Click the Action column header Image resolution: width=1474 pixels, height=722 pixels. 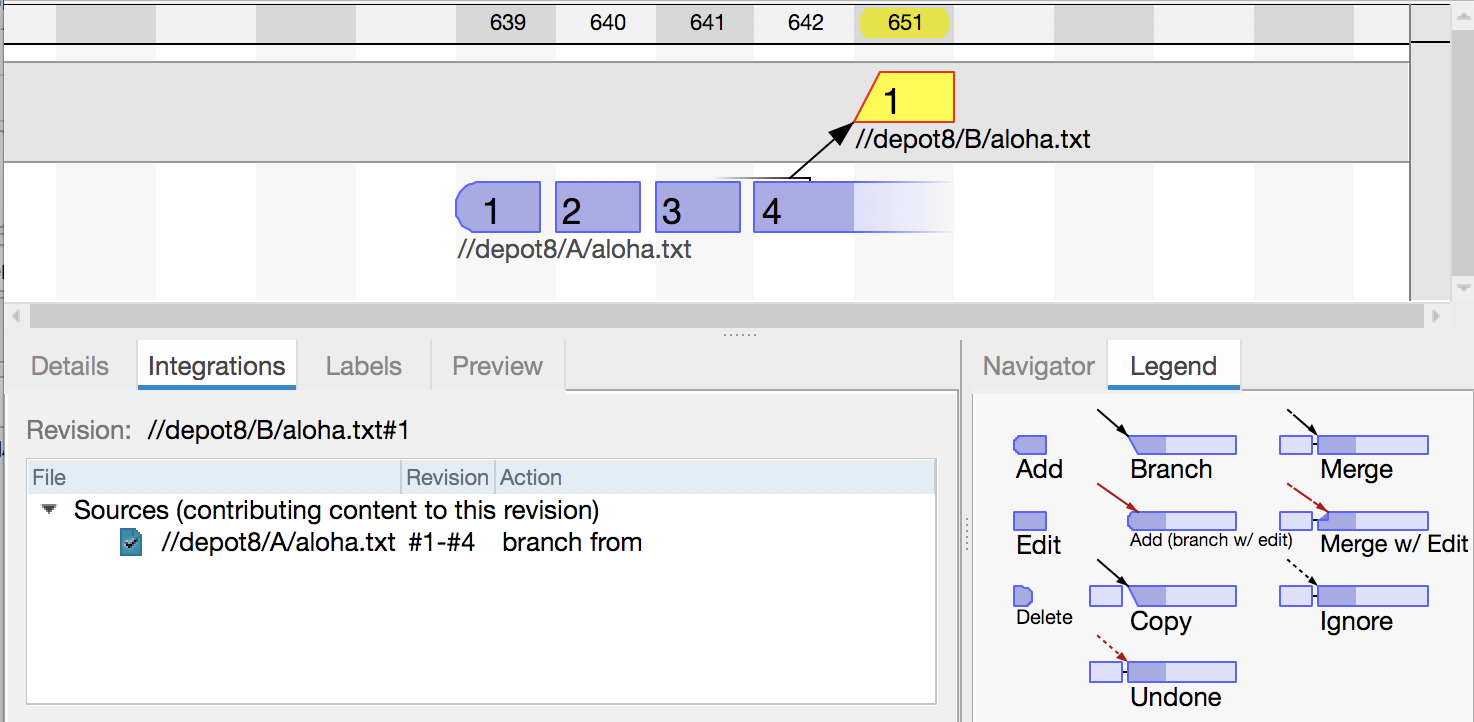click(531, 477)
